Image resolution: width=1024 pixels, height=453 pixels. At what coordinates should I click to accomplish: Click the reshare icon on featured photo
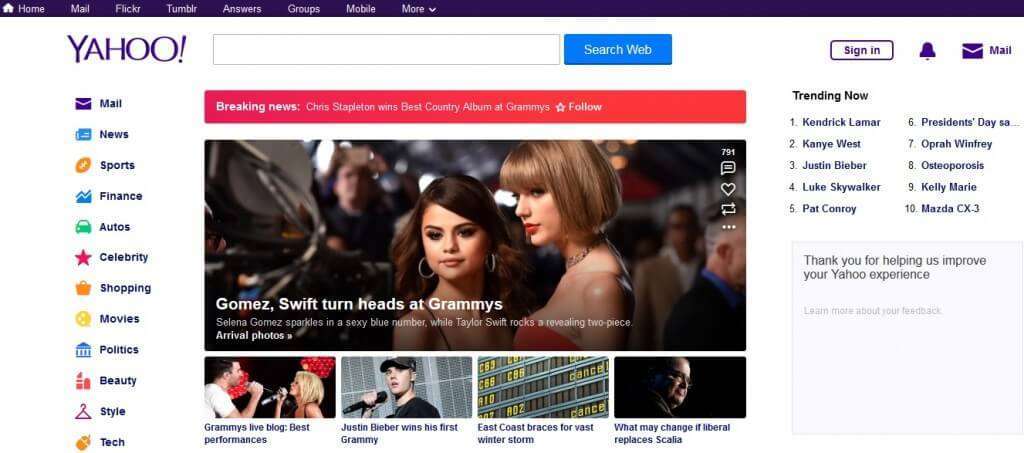[728, 209]
